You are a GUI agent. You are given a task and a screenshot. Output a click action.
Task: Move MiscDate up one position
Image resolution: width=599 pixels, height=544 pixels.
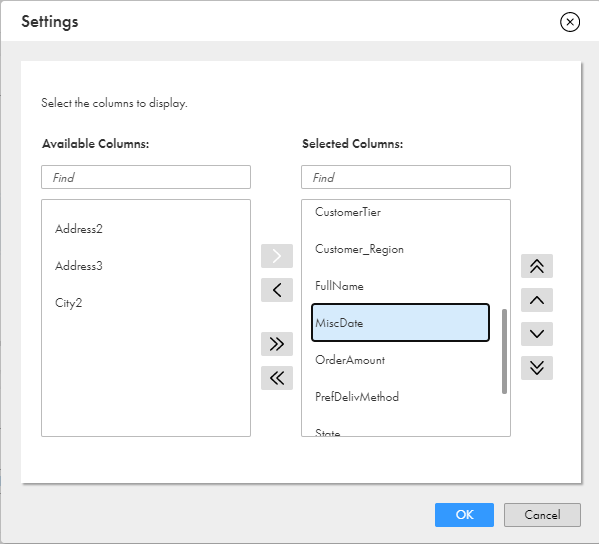pyautogui.click(x=537, y=300)
